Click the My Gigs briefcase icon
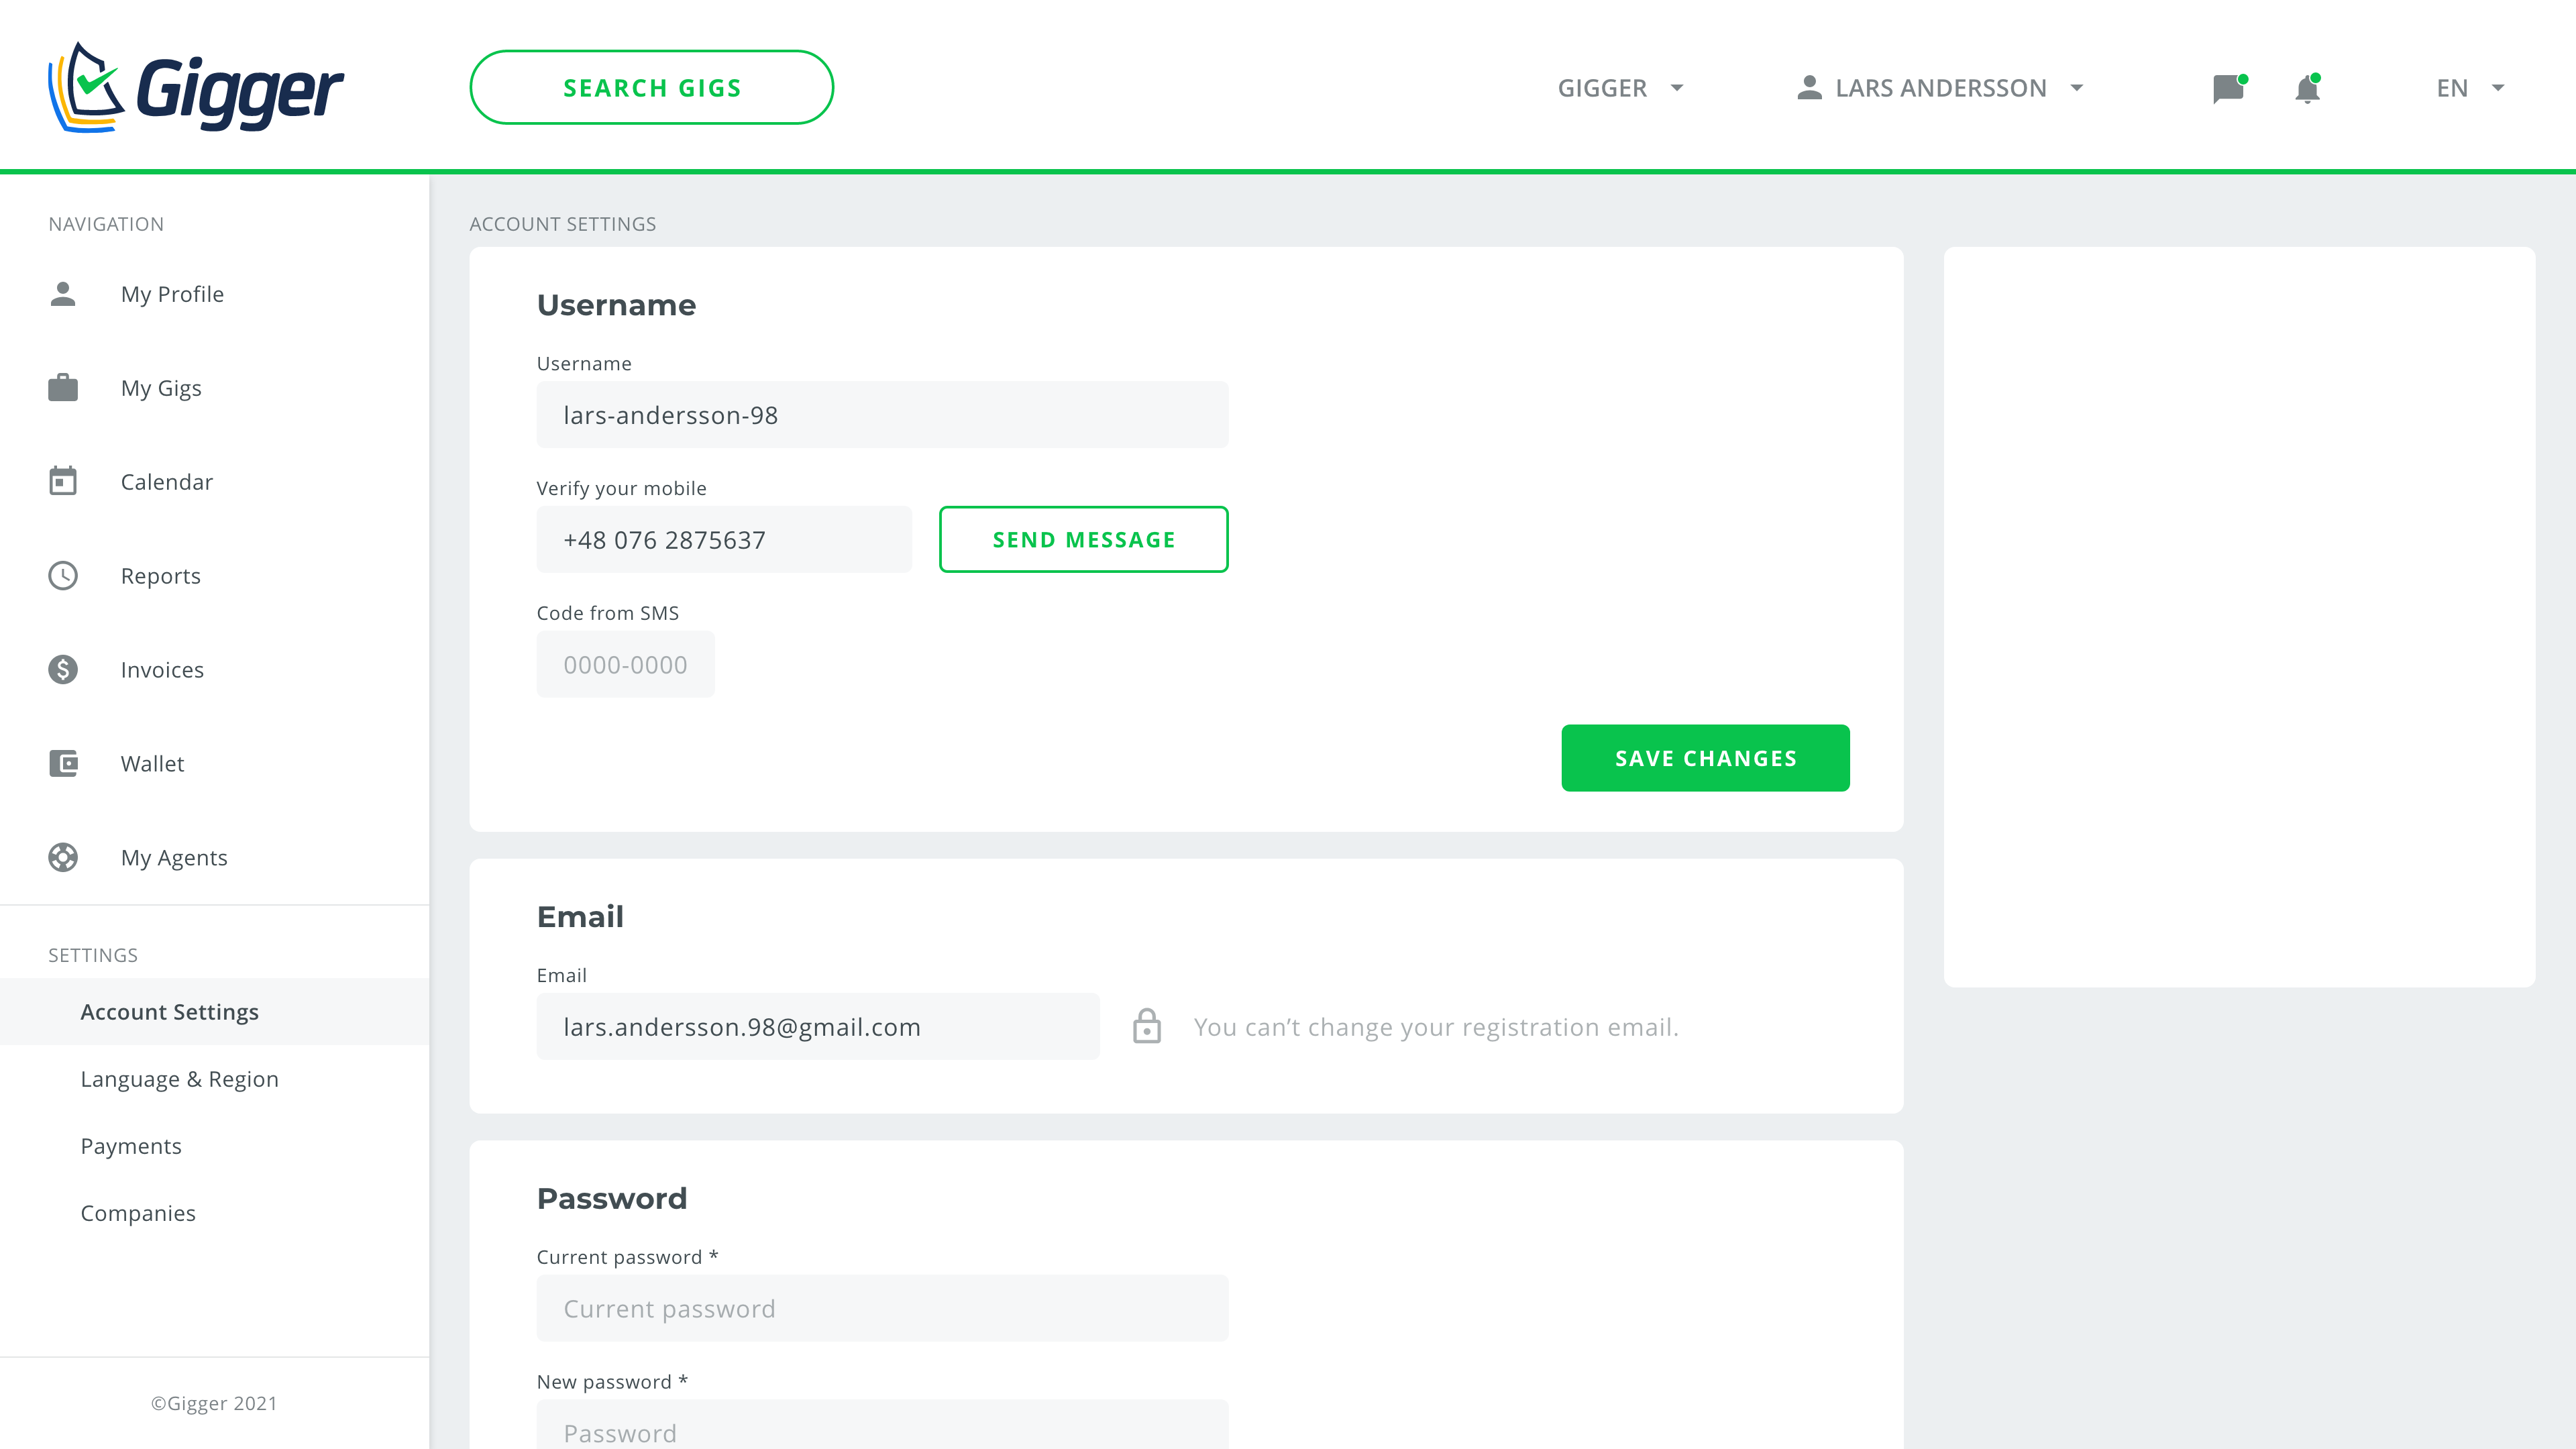The height and width of the screenshot is (1449, 2576). pos(63,388)
